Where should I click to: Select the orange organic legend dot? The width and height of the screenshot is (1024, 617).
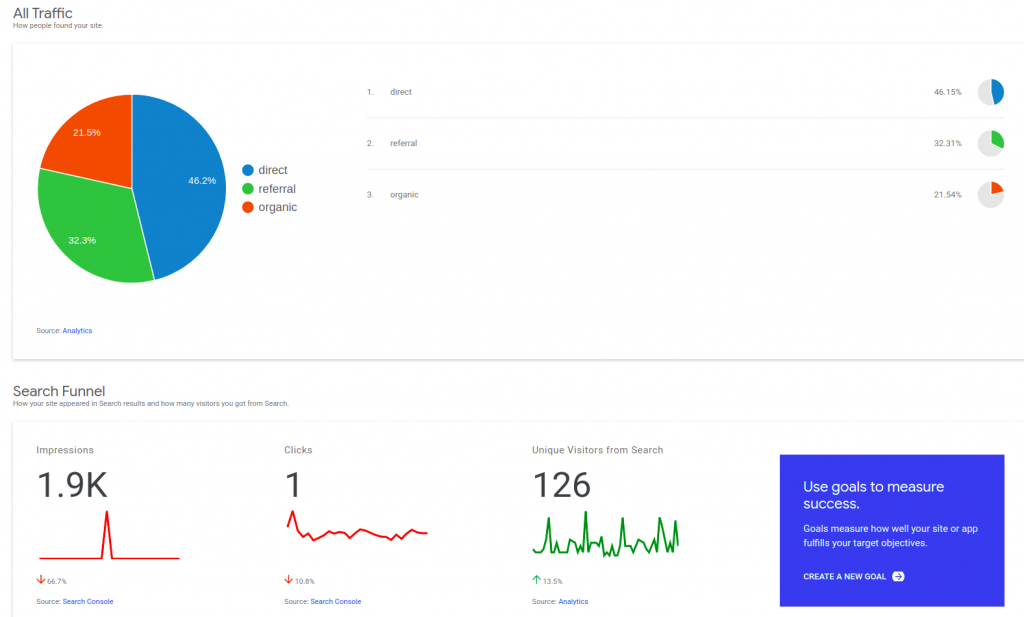pyautogui.click(x=248, y=207)
